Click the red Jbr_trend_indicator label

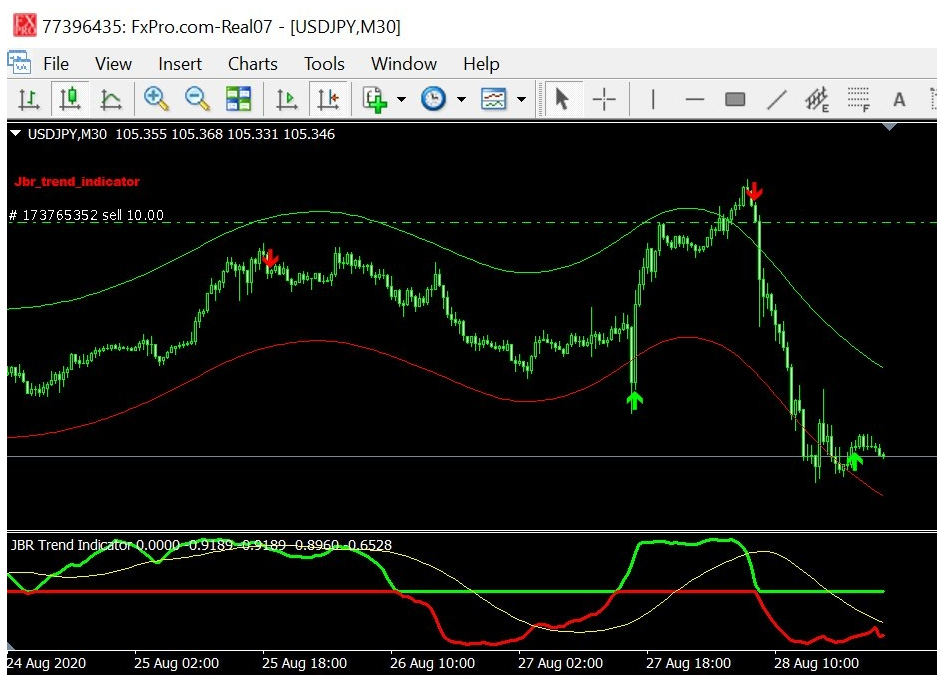(77, 182)
